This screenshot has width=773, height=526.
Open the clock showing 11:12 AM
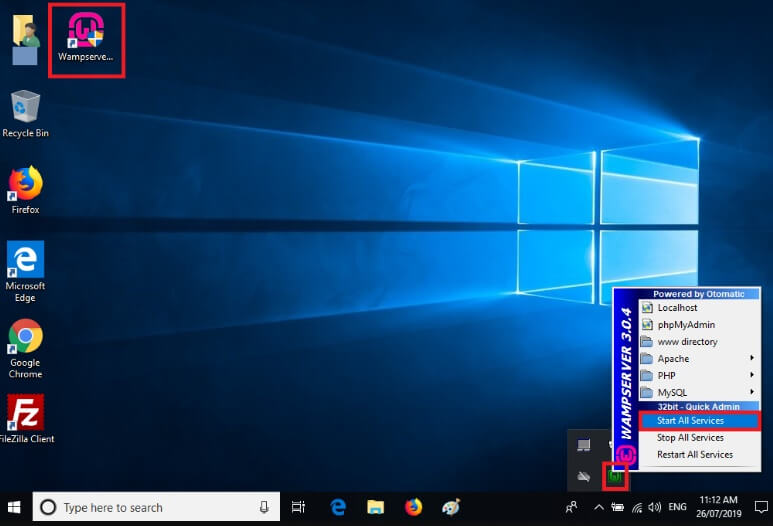(718, 507)
